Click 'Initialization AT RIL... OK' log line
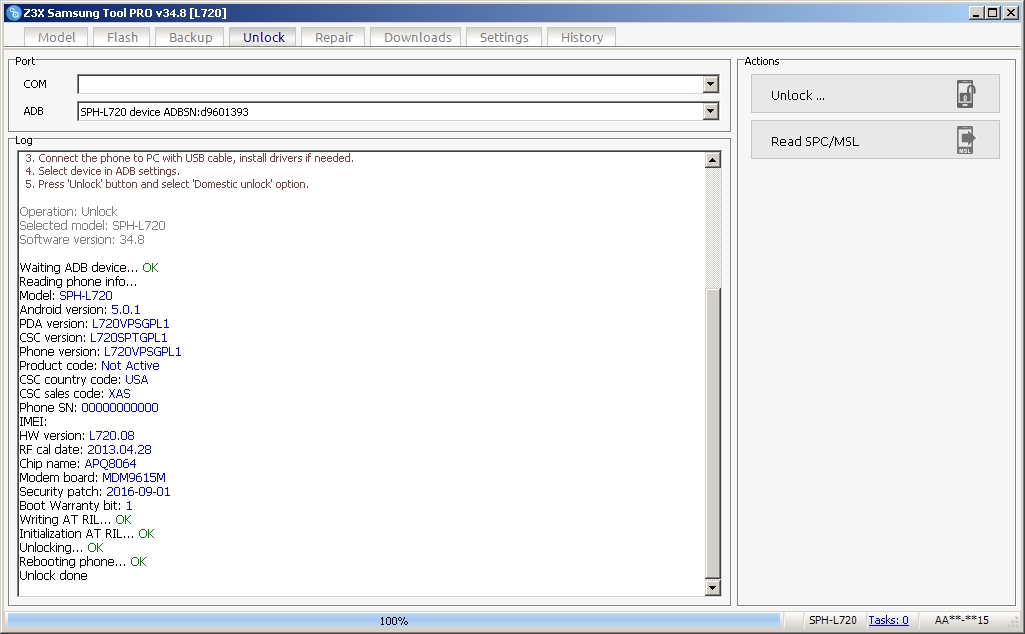The width and height of the screenshot is (1025, 634). pyautogui.click(x=86, y=534)
